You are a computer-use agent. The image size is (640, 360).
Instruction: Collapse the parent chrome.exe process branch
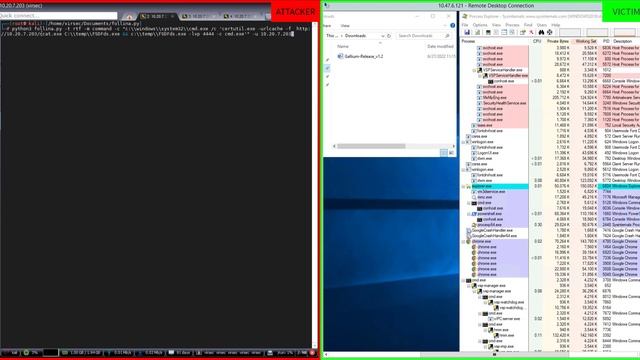click(x=463, y=242)
